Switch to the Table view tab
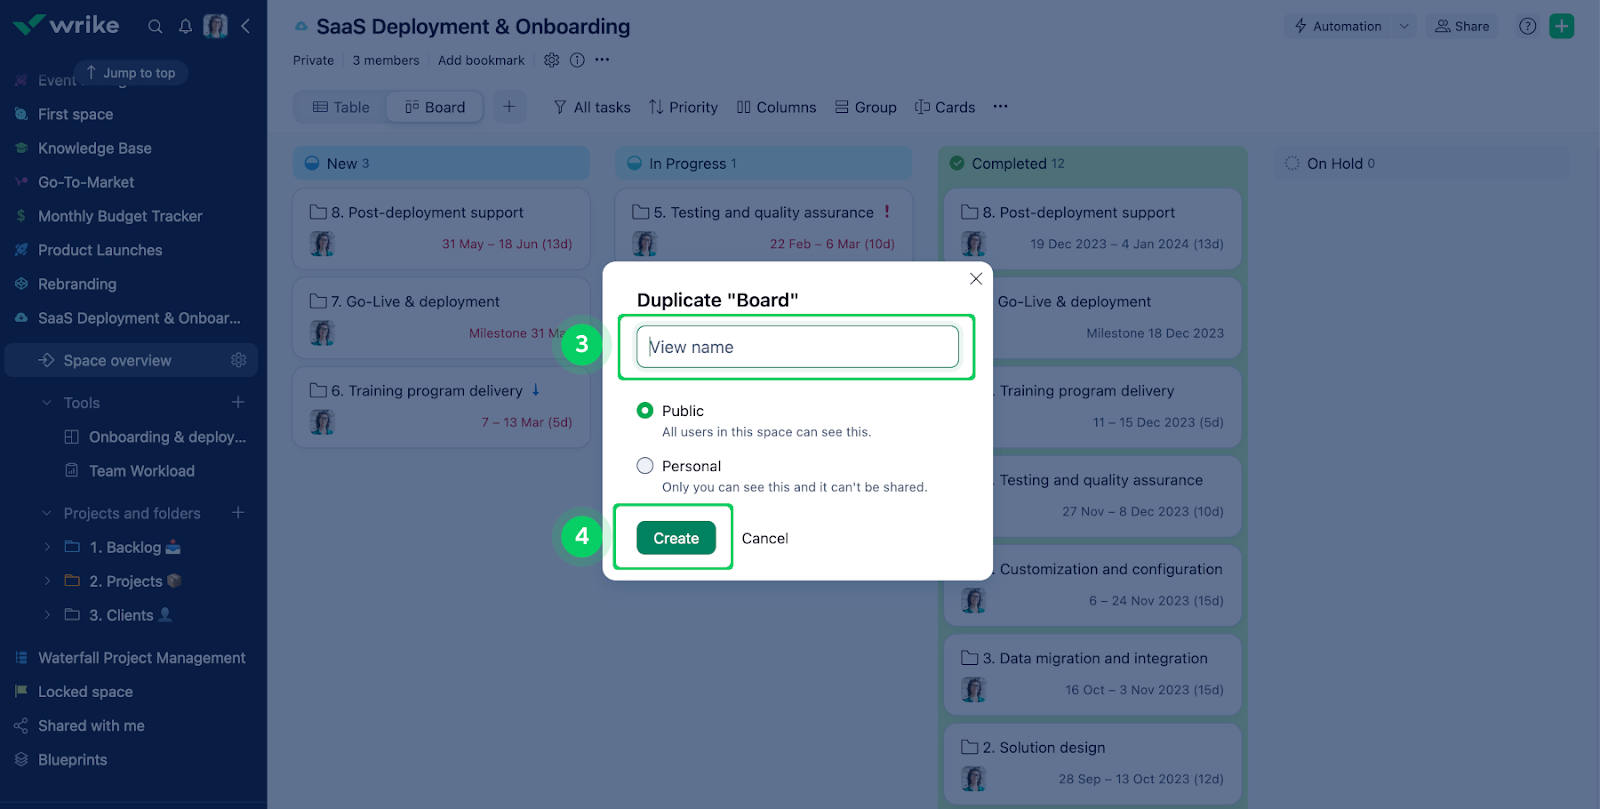Screen dimensions: 1600x809 point(341,107)
